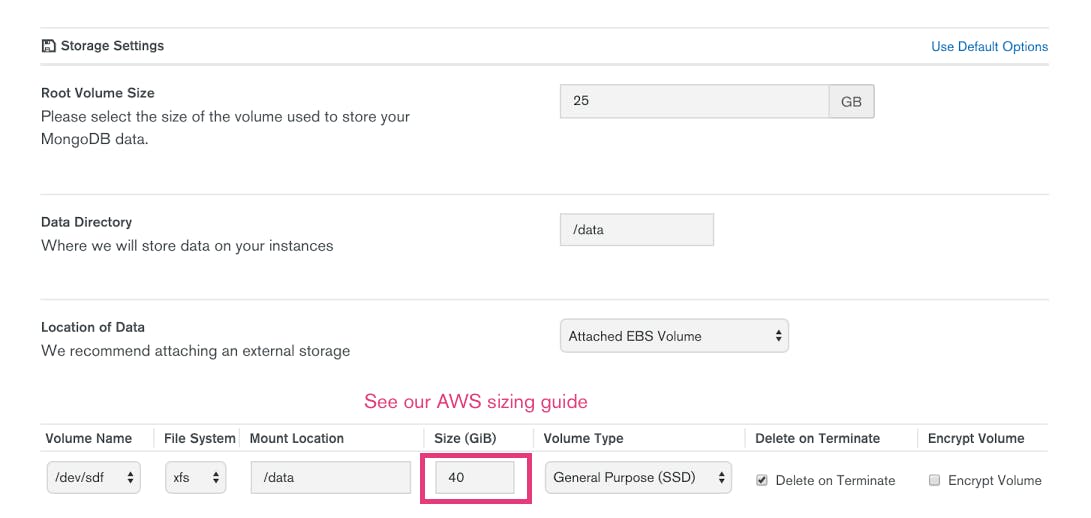
Task: Click the Root Volume Size field showing 25
Action: point(694,102)
